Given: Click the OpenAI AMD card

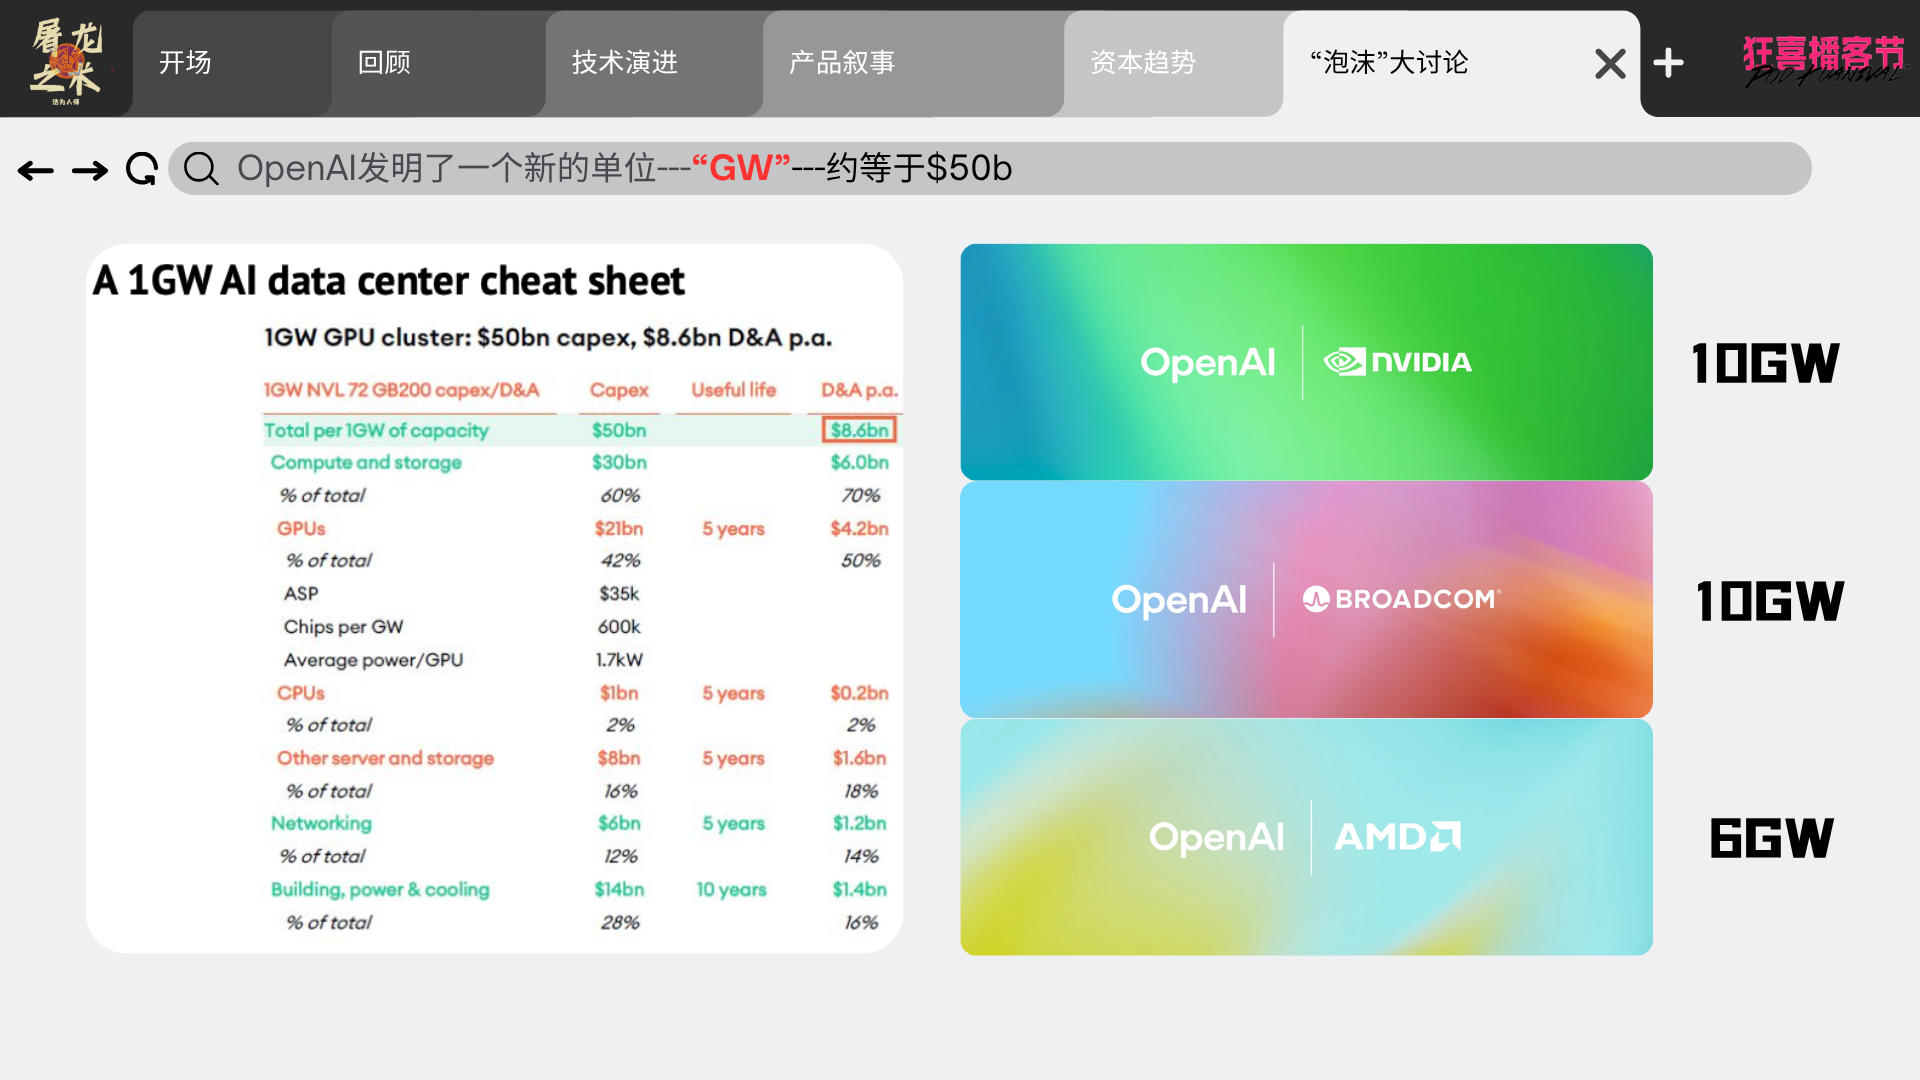Looking at the screenshot, I should [x=1306, y=837].
